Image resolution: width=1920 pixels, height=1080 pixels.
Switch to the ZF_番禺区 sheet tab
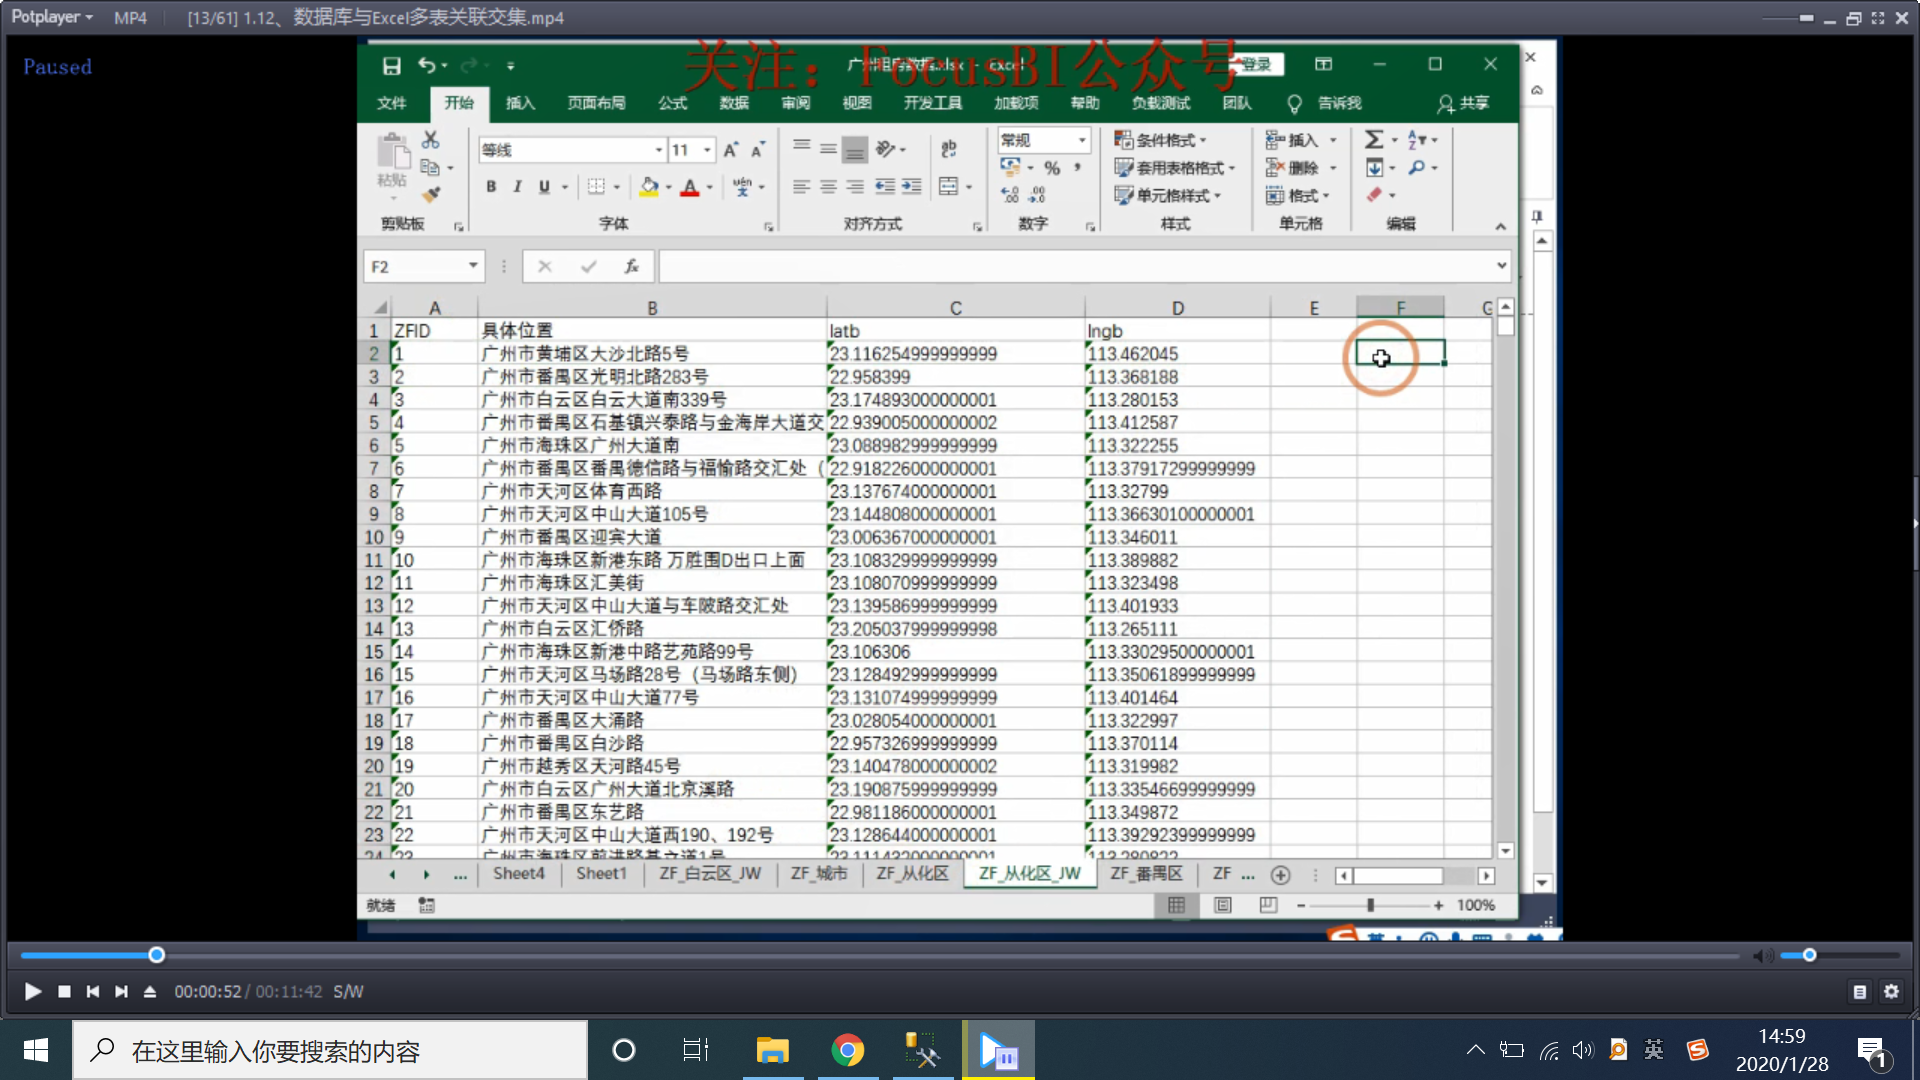point(1146,873)
